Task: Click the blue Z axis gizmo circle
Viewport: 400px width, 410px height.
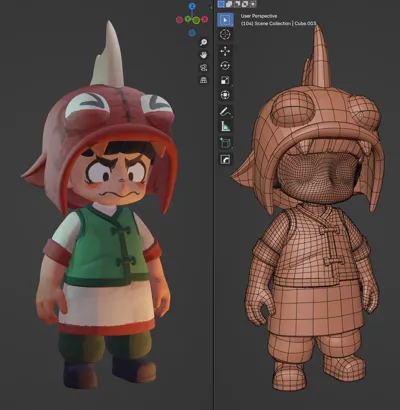Action: tap(192, 6)
